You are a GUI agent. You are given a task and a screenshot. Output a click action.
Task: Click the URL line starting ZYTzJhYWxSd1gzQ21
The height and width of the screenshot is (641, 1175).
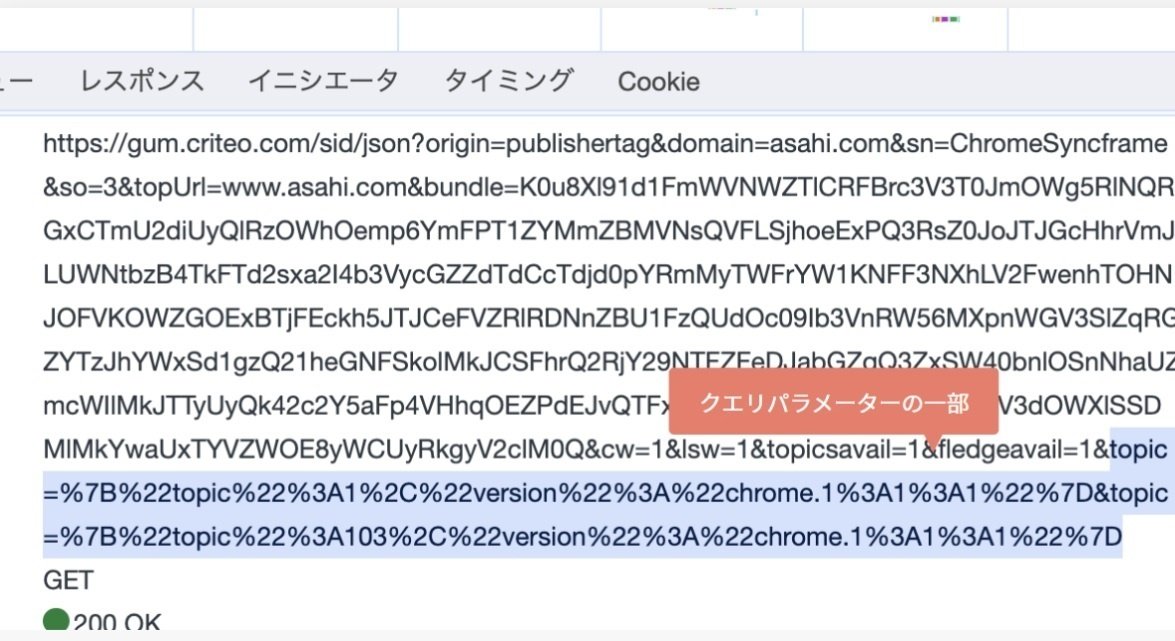click(x=608, y=361)
